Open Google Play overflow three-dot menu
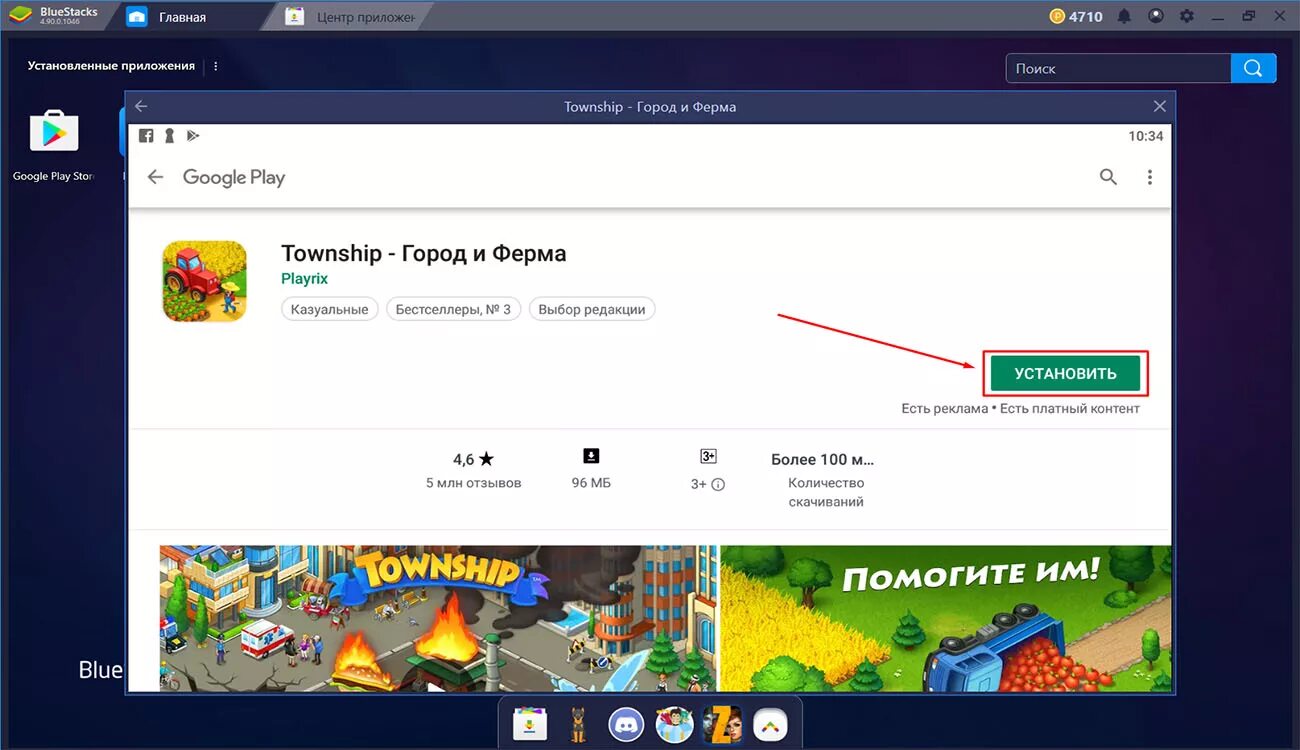The image size is (1300, 750). click(1150, 177)
